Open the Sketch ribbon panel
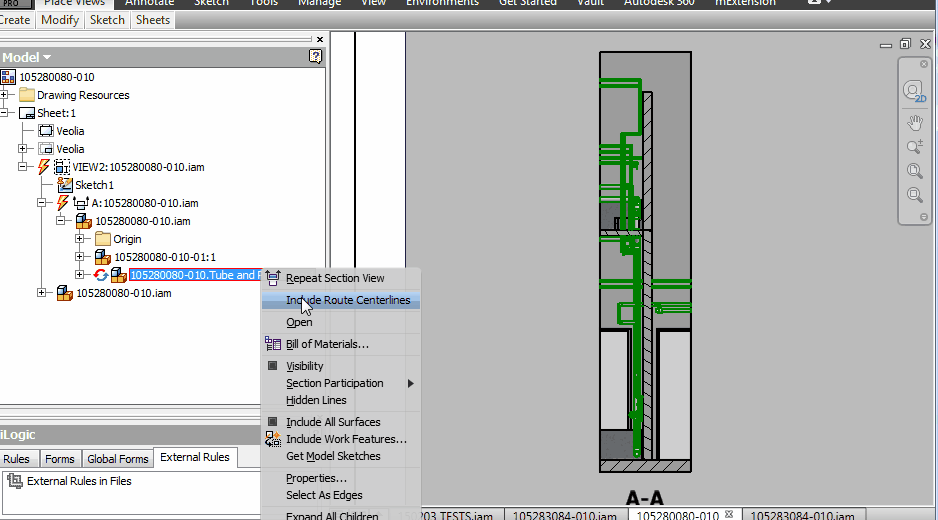Screen dimensions: 938x520 pos(107,20)
